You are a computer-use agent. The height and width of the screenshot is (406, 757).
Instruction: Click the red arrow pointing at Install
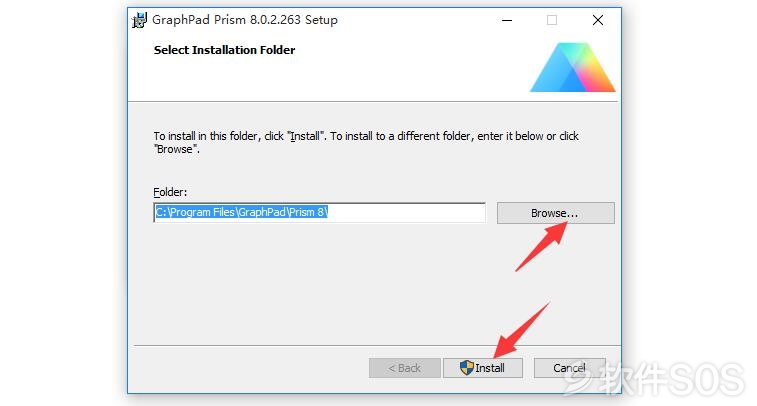click(522, 330)
